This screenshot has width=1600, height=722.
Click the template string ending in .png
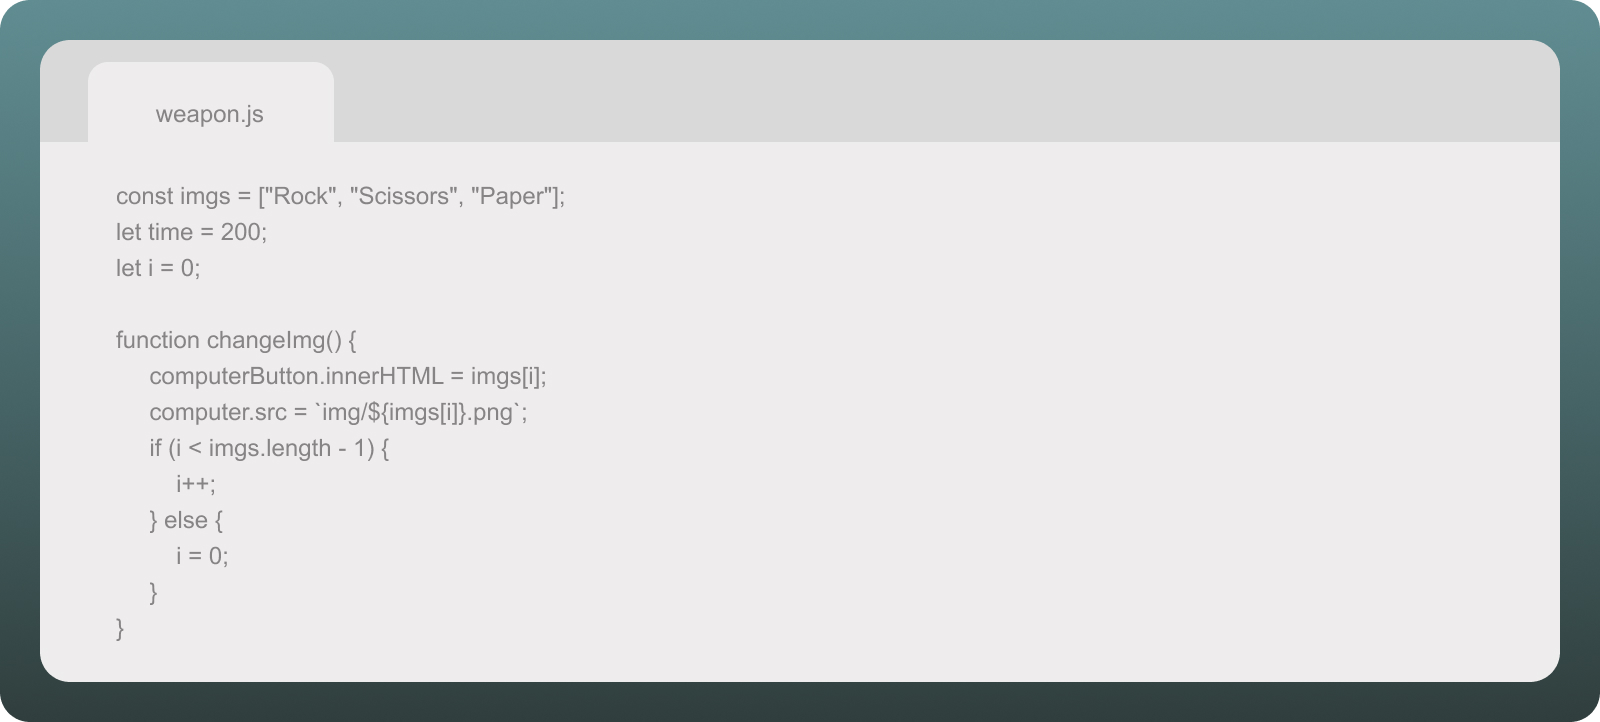pos(420,412)
